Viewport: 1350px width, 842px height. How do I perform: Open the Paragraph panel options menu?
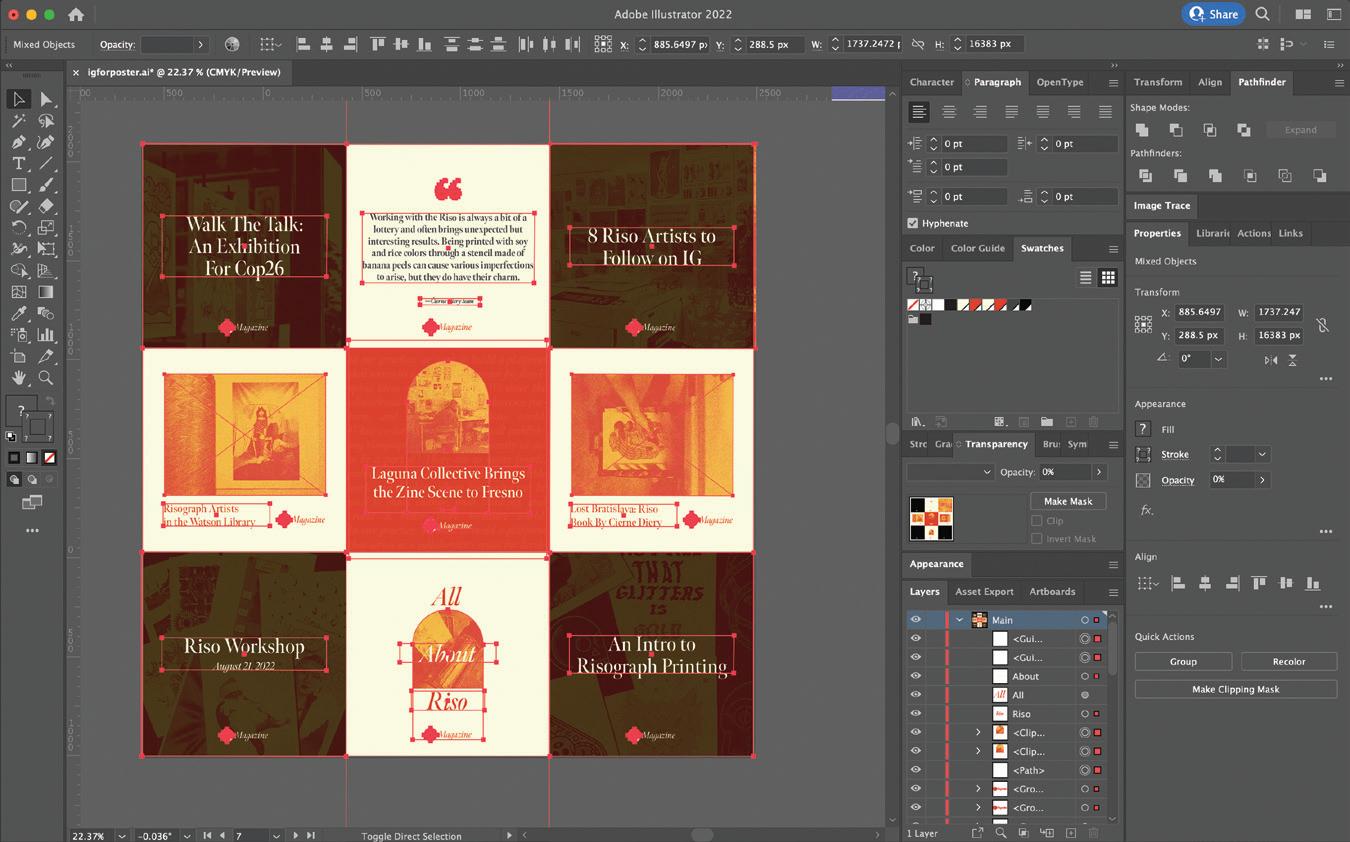pos(1113,82)
